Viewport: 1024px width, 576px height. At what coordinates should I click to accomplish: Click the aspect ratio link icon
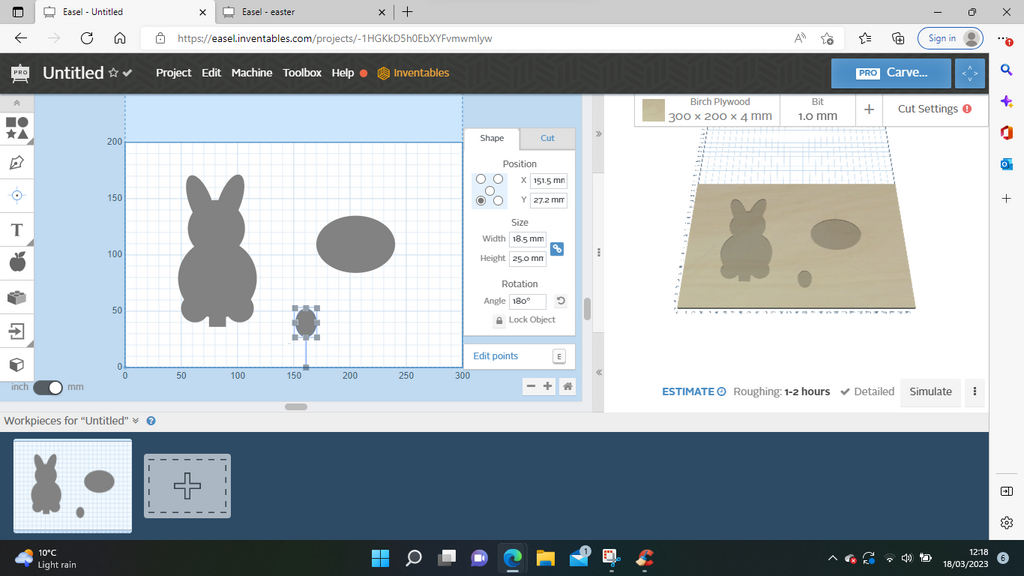coord(557,249)
